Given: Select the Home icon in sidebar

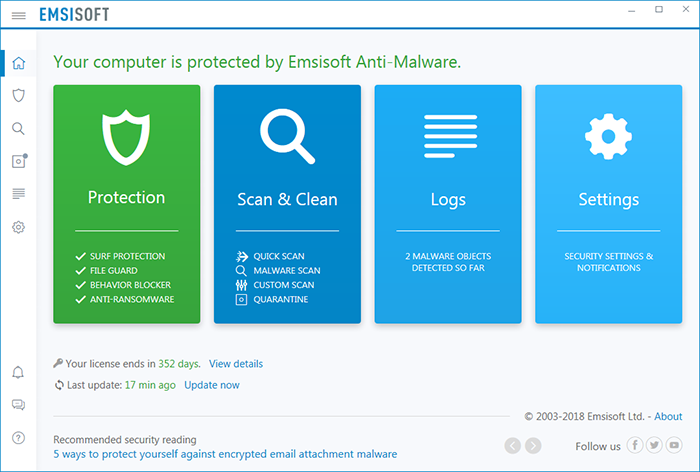Looking at the screenshot, I should tap(18, 63).
